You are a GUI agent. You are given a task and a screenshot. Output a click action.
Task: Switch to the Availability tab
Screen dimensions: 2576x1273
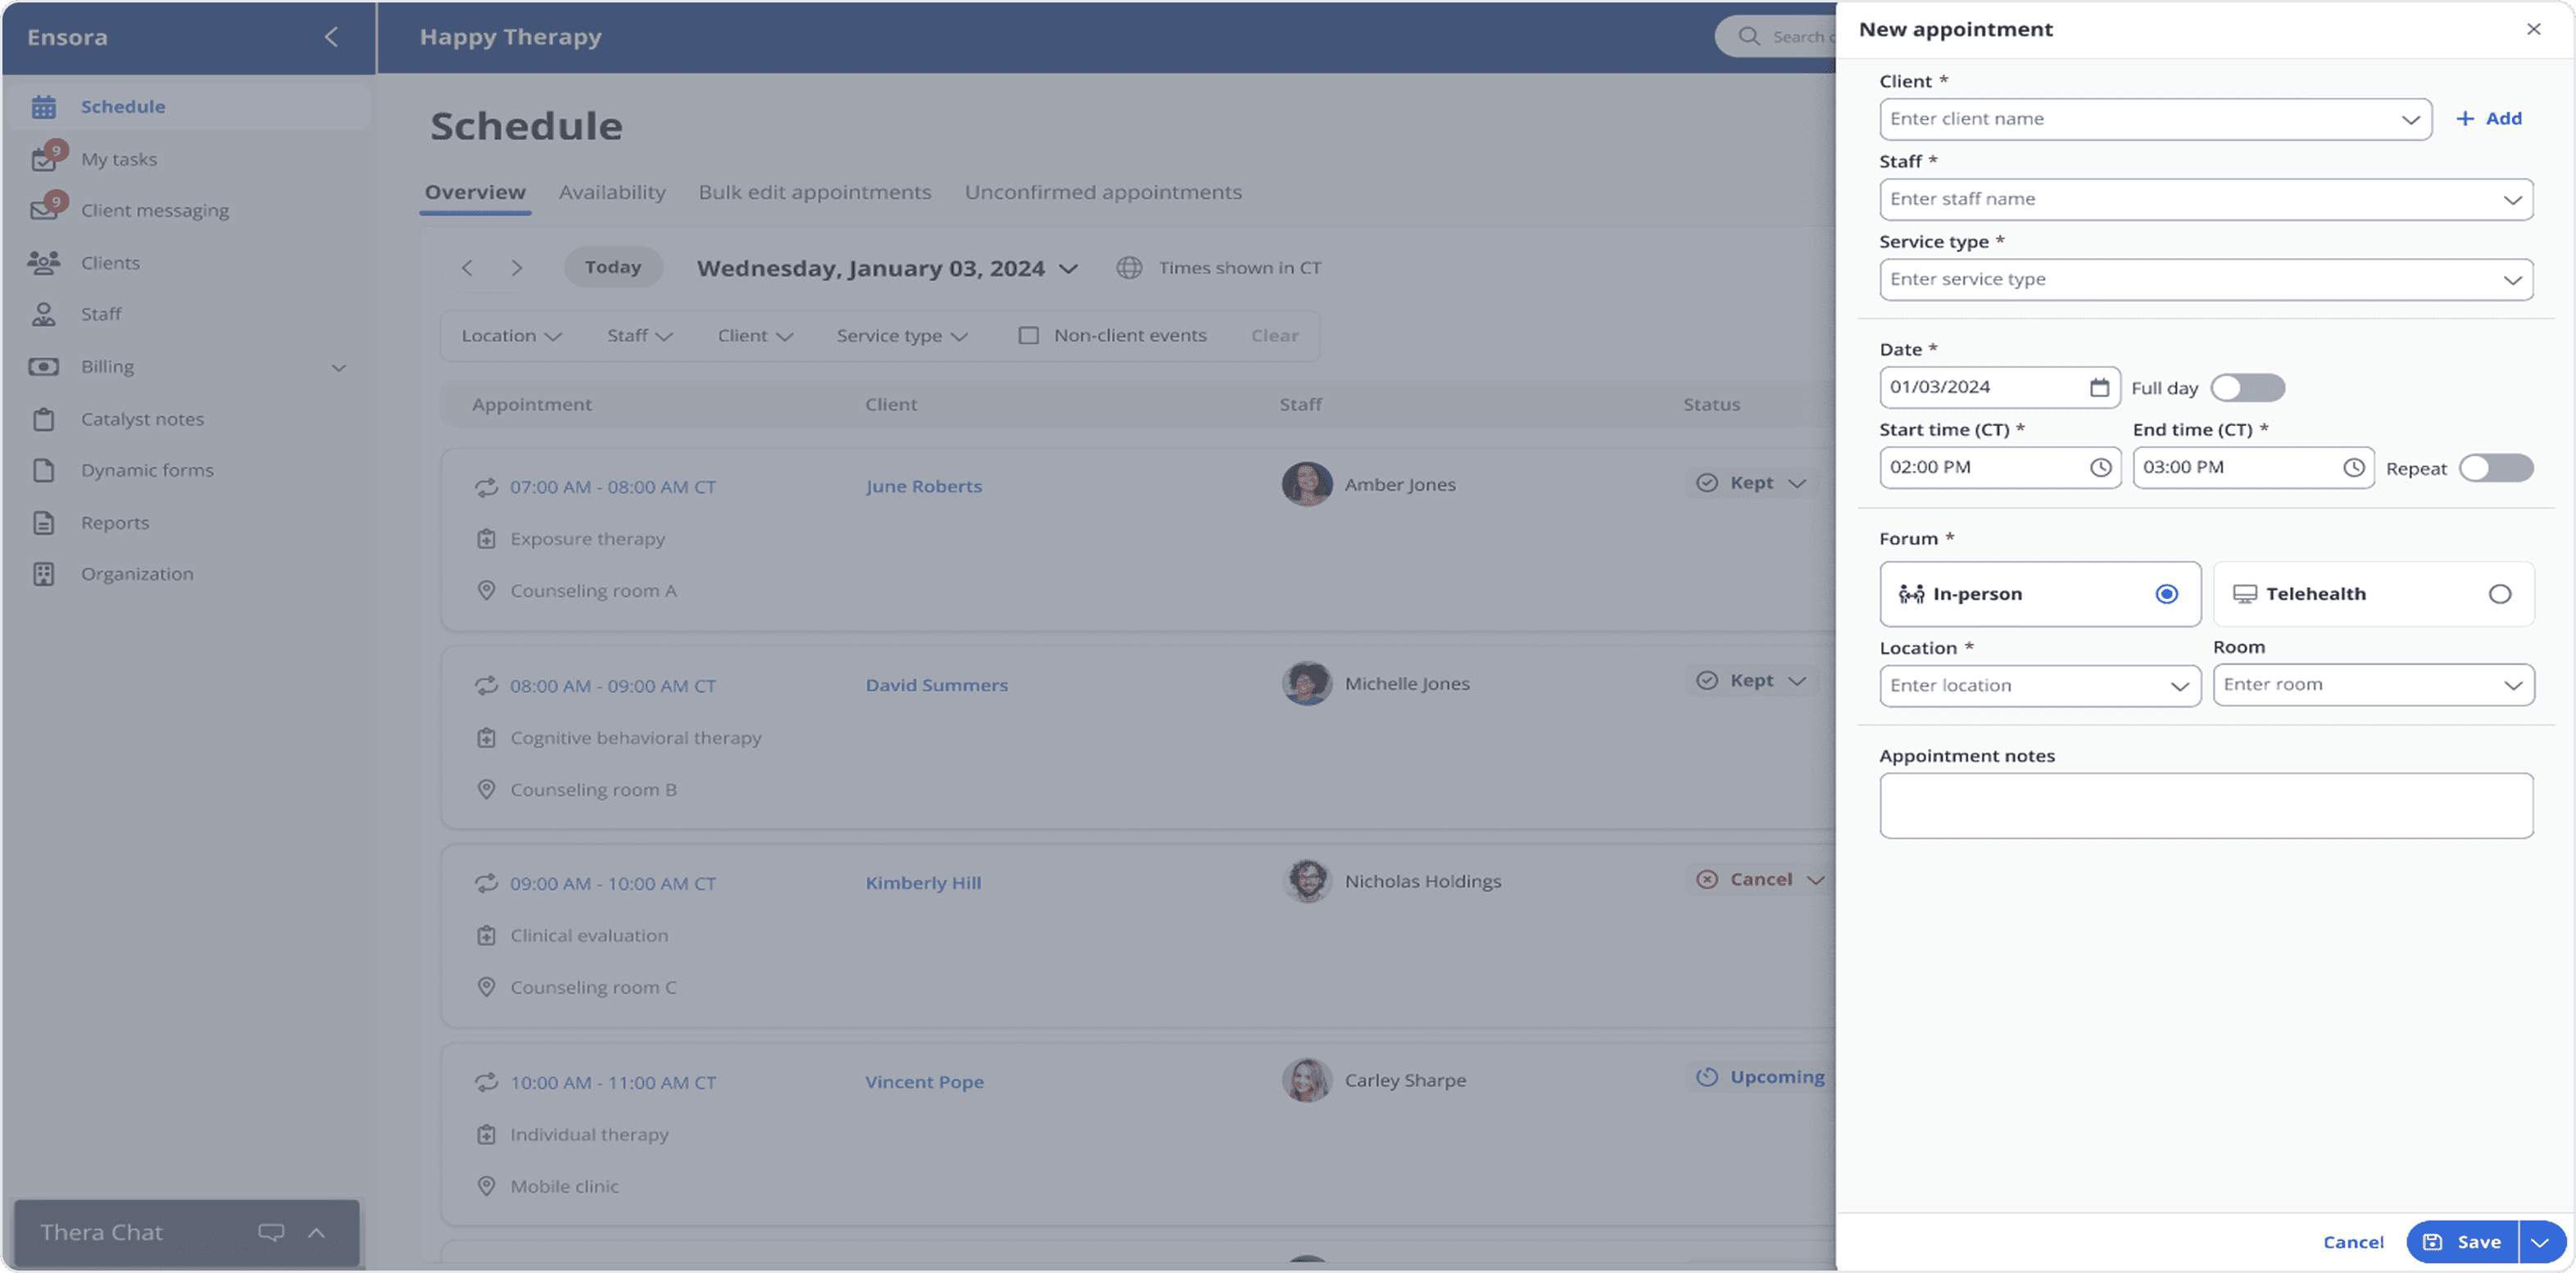tap(612, 192)
